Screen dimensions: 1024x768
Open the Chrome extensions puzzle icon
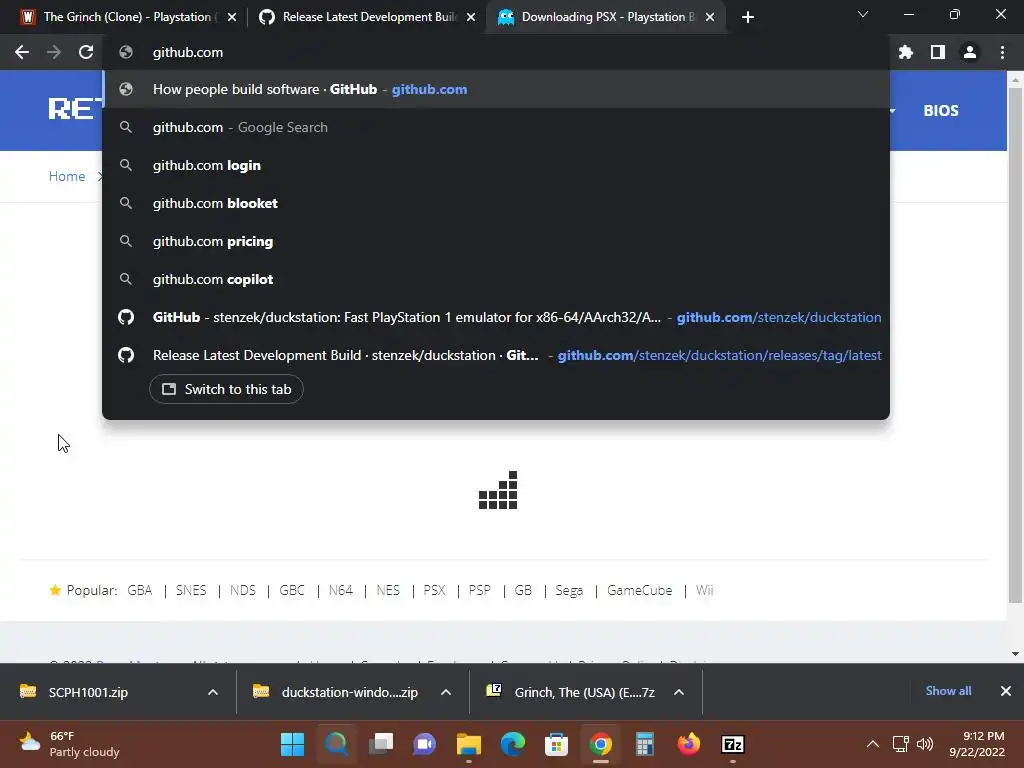(x=906, y=52)
